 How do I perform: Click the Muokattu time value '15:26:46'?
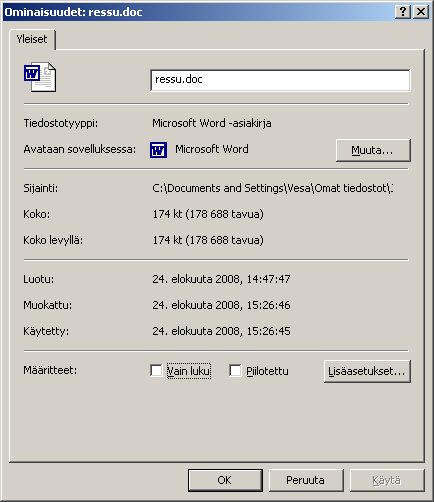coord(268,305)
